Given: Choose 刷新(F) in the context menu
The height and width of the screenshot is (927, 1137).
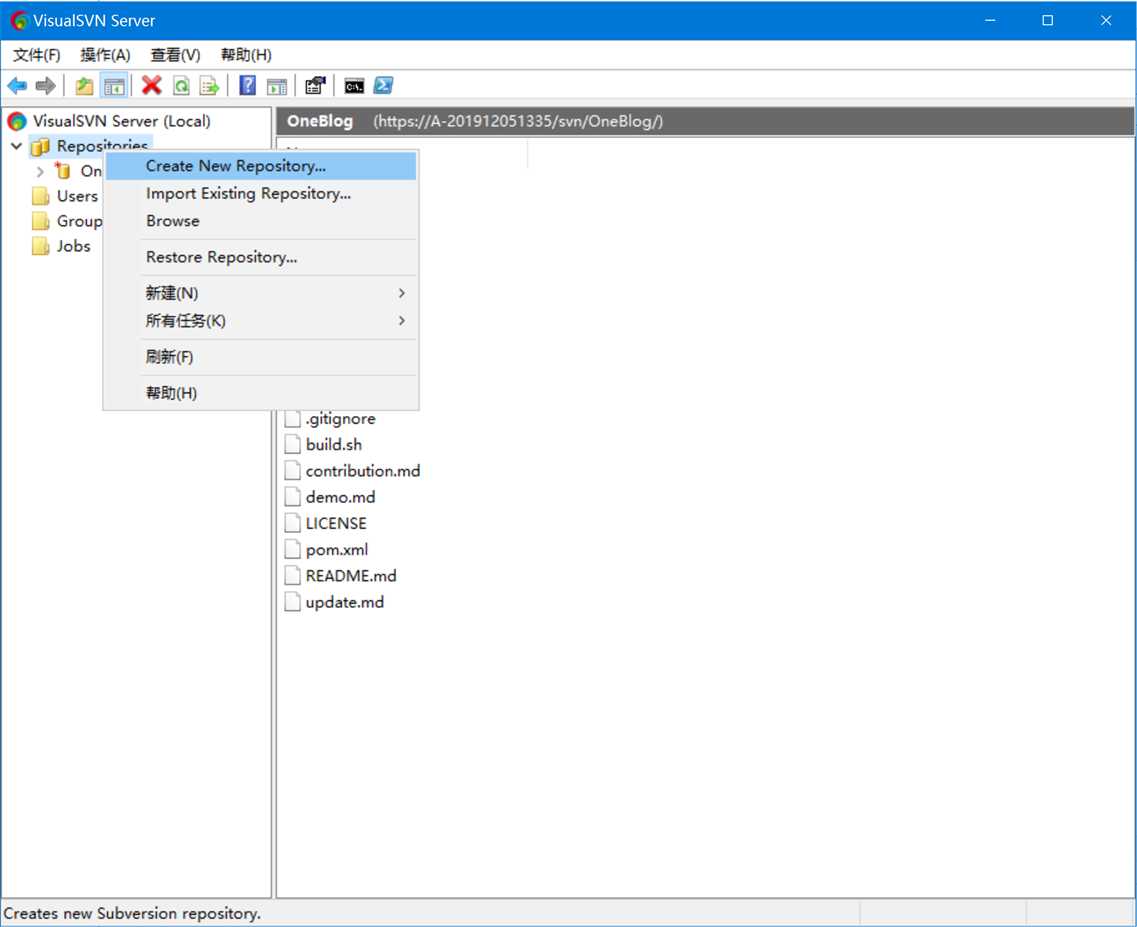Looking at the screenshot, I should (x=261, y=357).
